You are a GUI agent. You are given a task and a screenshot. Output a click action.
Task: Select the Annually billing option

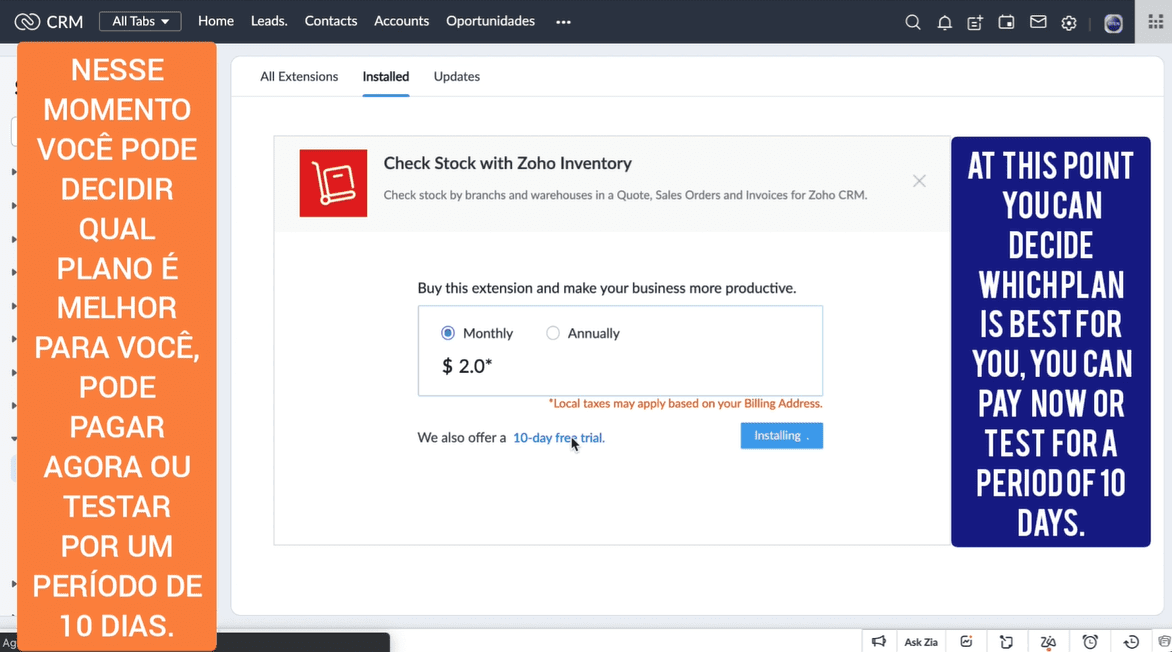click(553, 333)
